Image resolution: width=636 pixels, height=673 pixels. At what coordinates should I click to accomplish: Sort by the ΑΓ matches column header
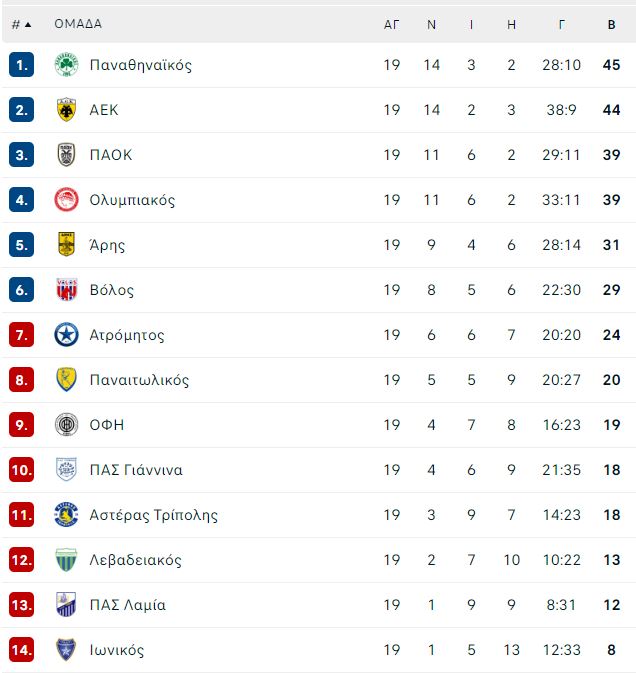391,25
